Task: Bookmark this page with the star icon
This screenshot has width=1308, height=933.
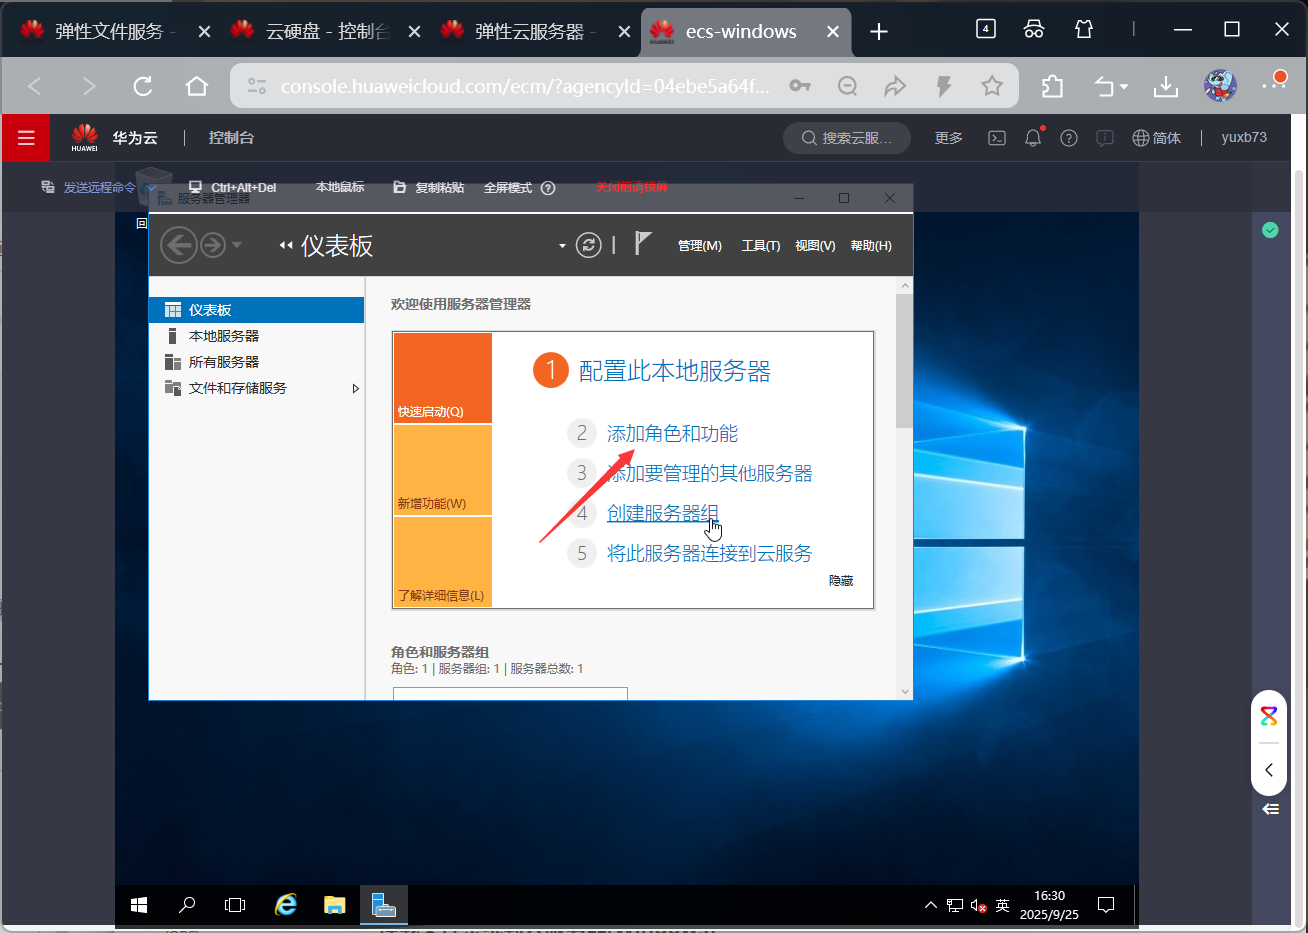Action: pos(992,86)
